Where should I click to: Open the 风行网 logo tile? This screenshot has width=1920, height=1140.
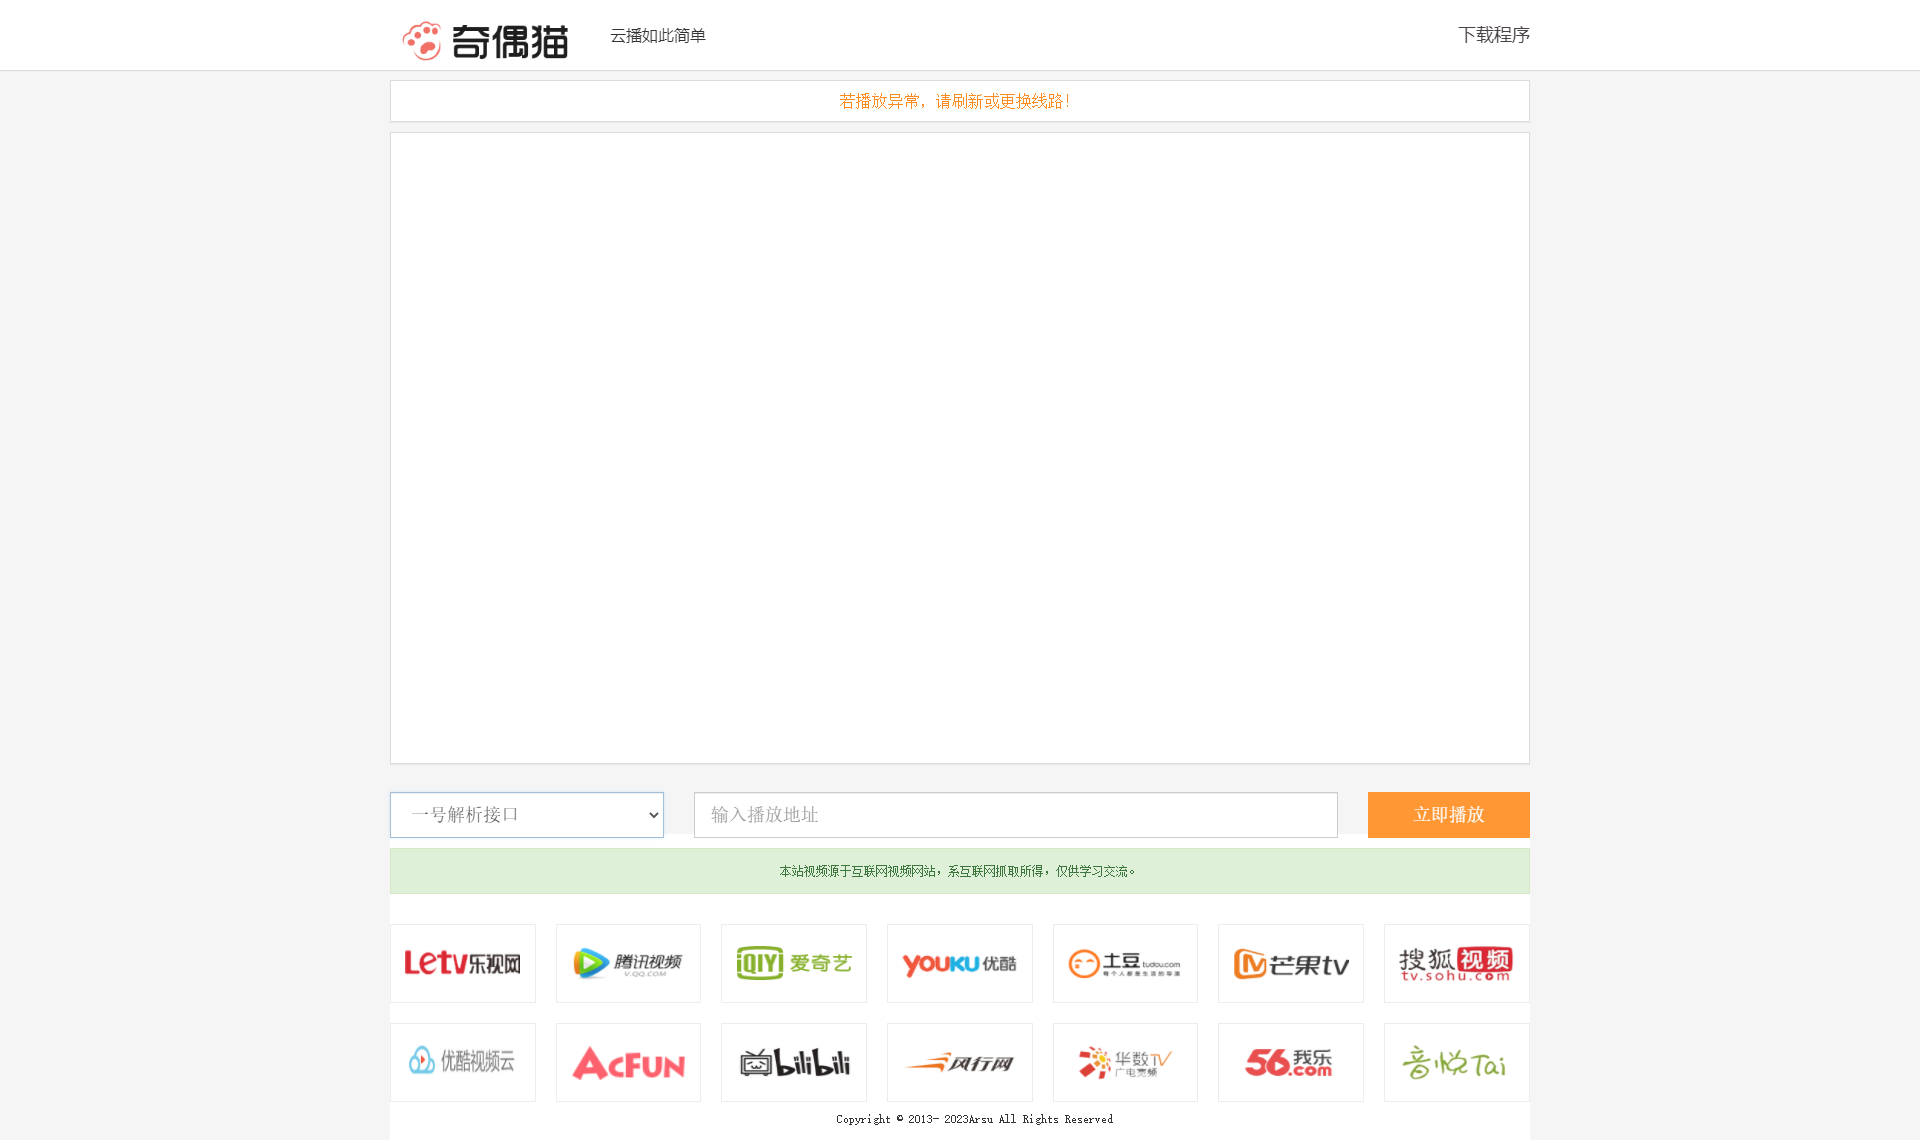tap(960, 1062)
